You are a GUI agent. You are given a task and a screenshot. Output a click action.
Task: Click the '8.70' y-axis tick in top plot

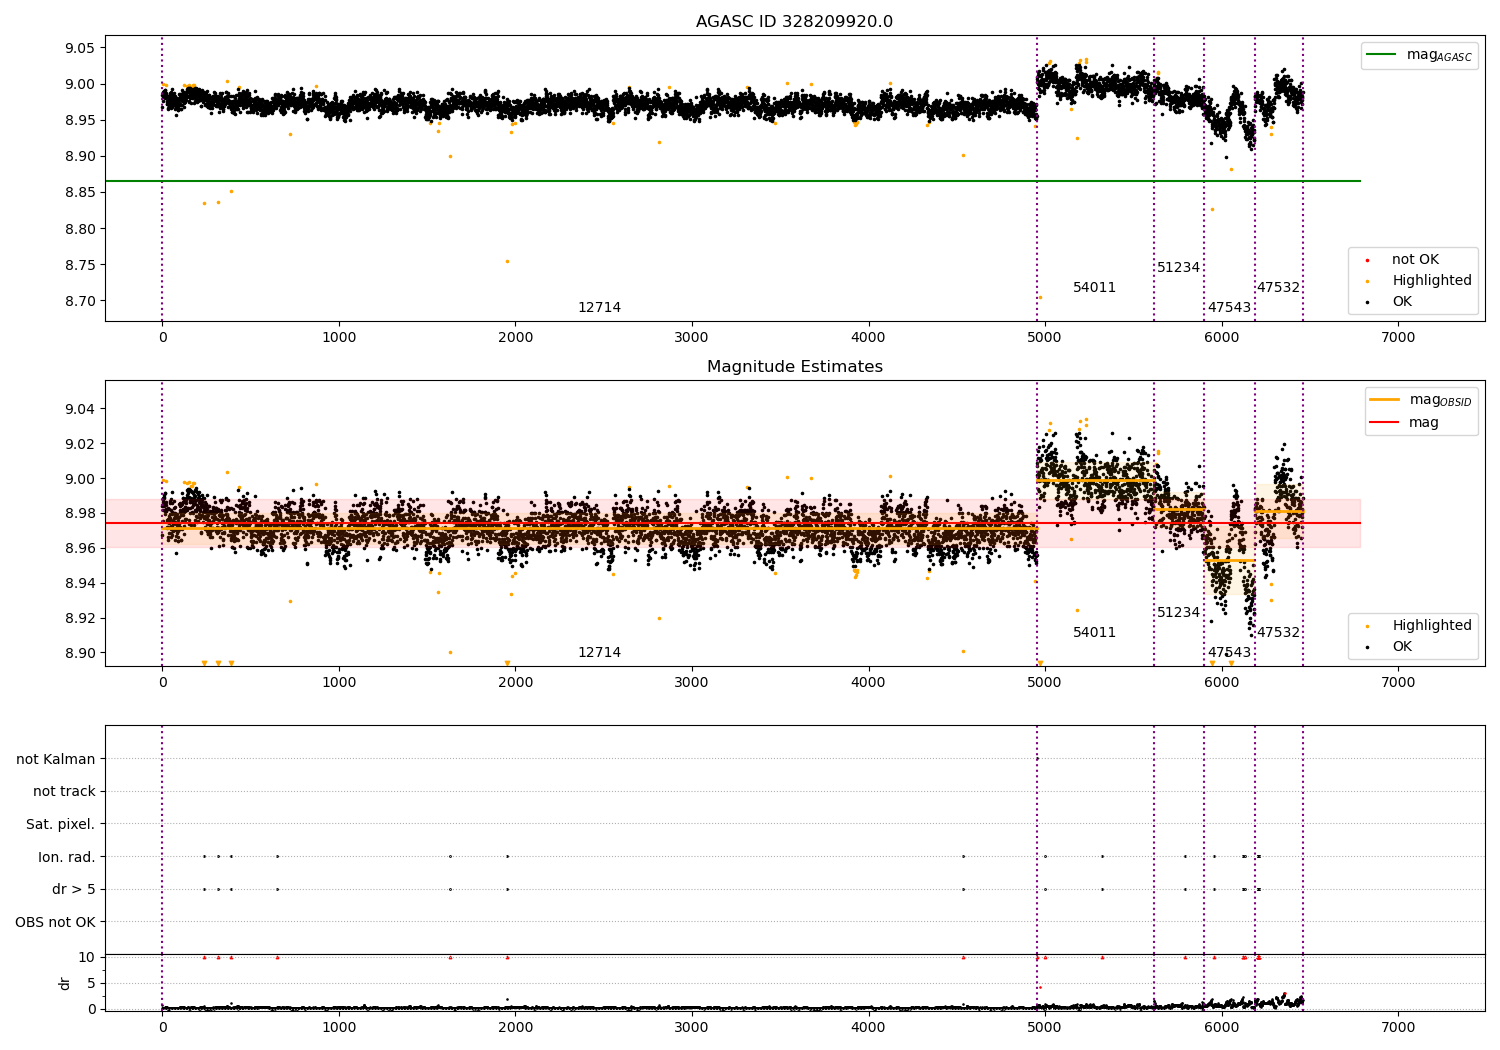pos(79,302)
